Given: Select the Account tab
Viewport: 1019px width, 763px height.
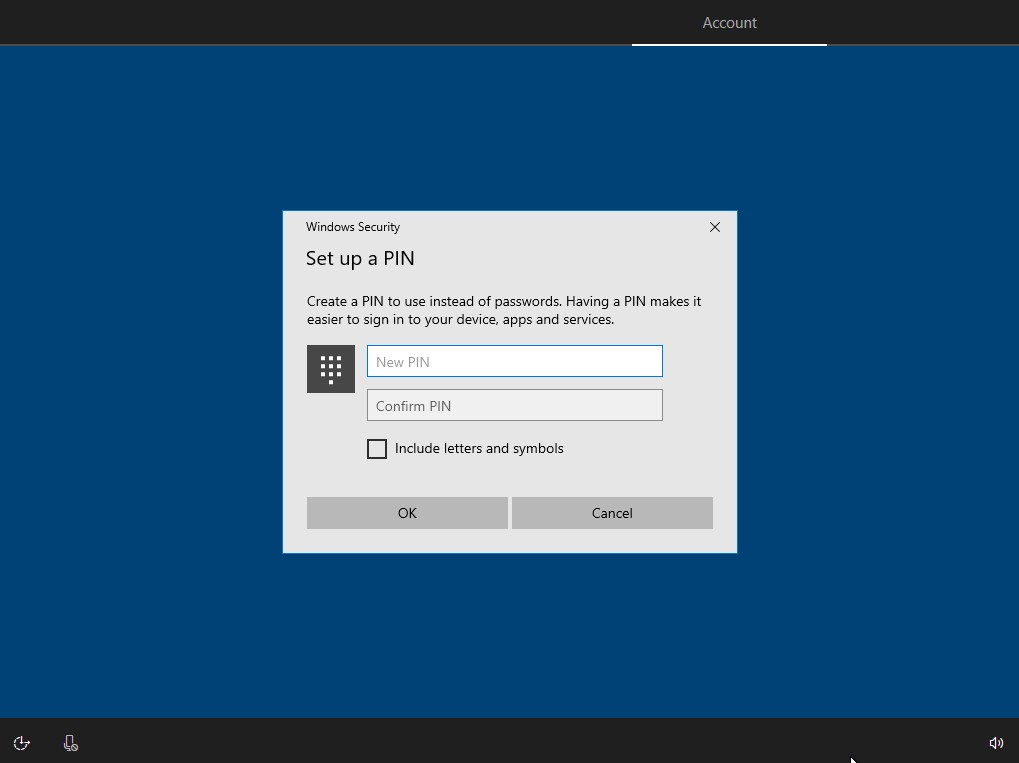Looking at the screenshot, I should click(x=729, y=23).
